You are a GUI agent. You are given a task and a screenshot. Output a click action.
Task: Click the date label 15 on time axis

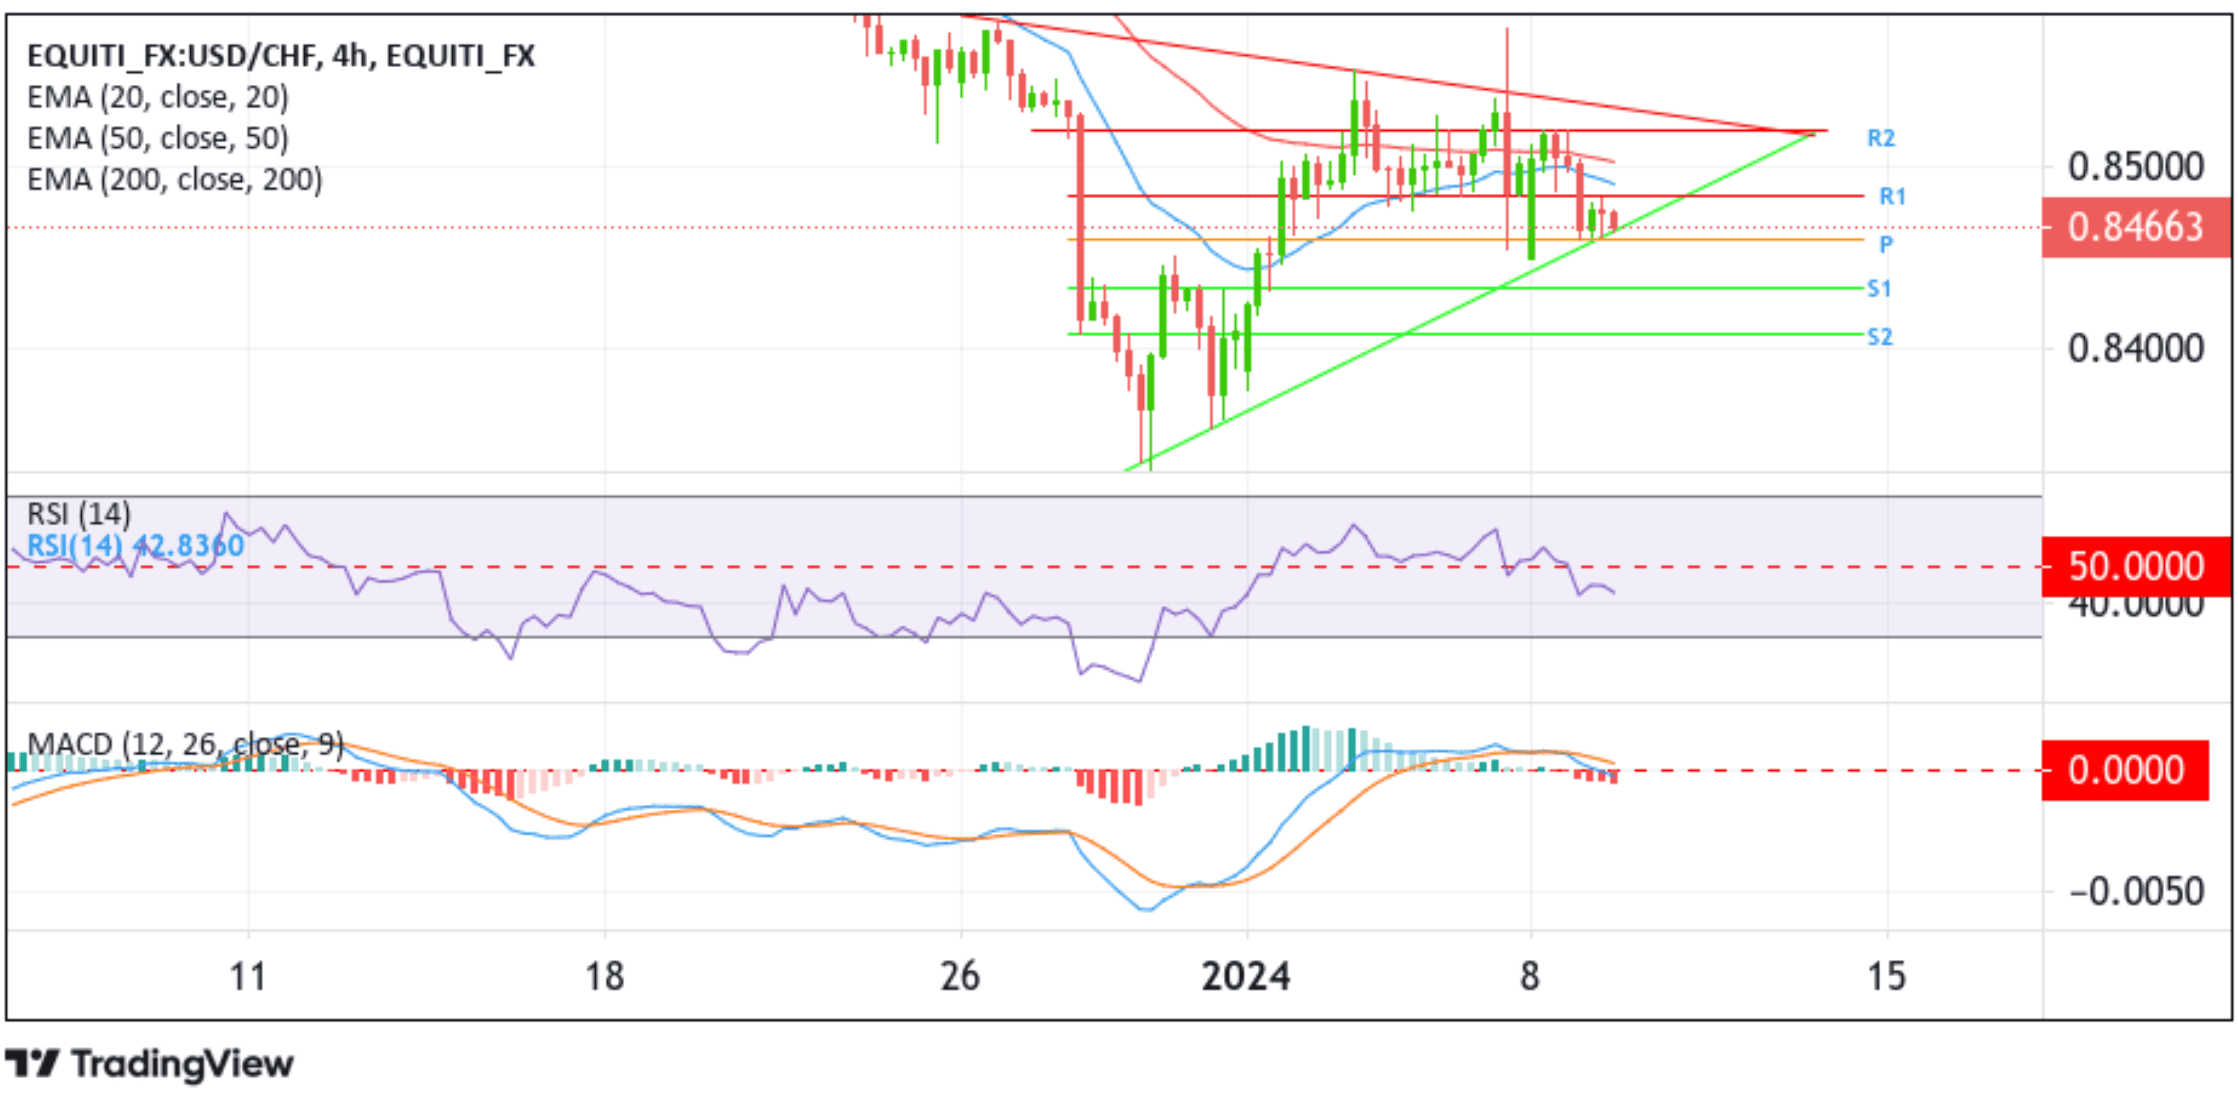1887,976
